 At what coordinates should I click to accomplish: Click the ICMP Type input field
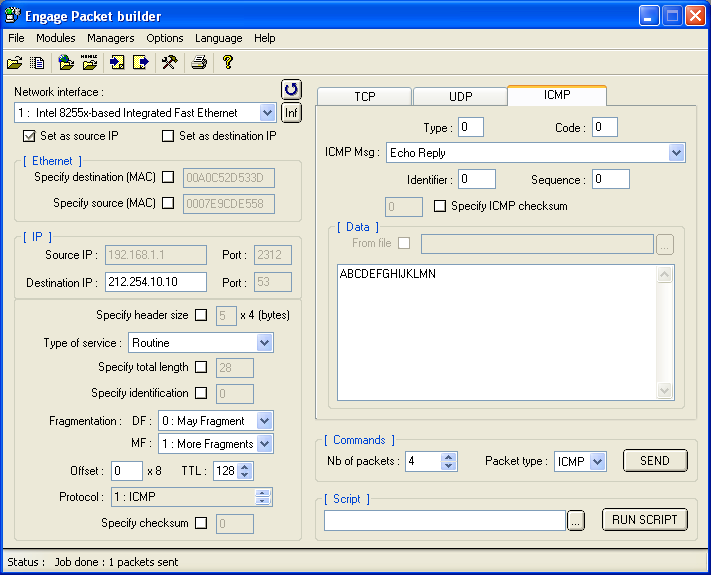[x=471, y=127]
